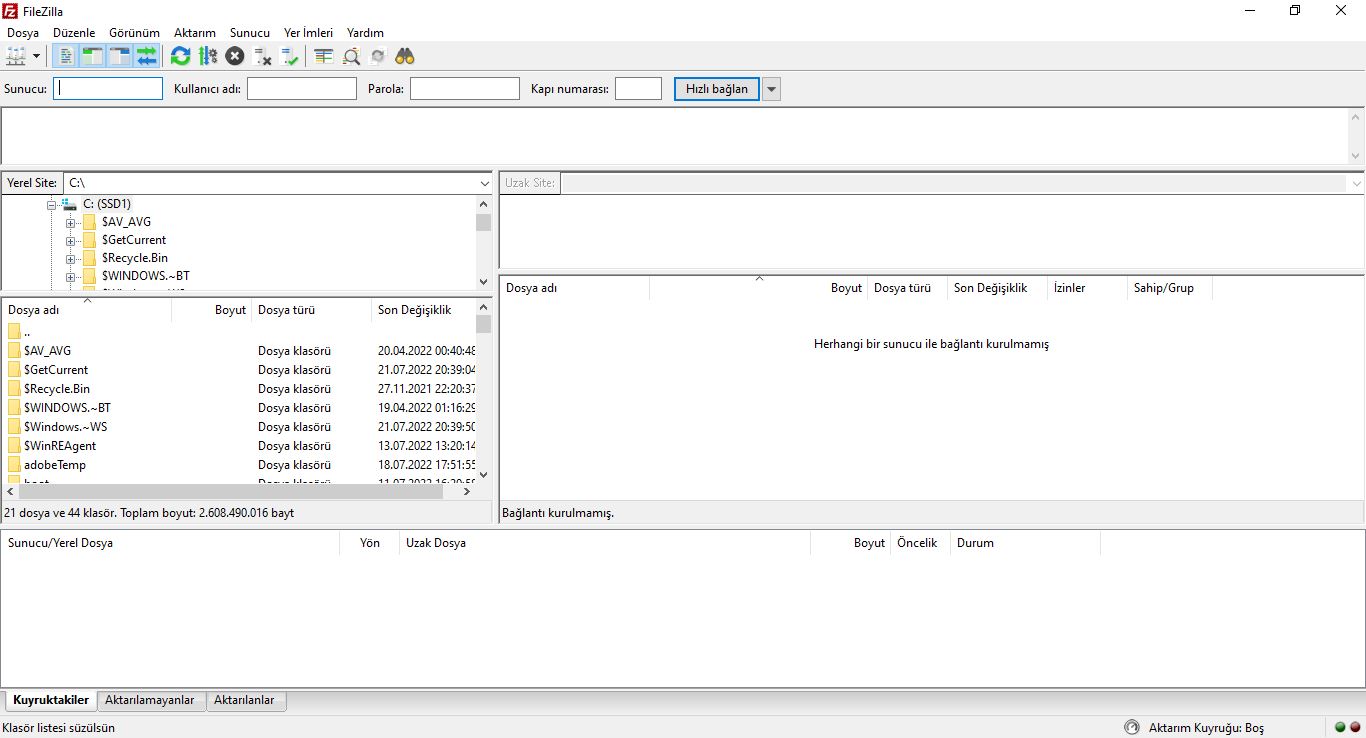The height and width of the screenshot is (738, 1366).
Task: Click the Durum queue column header
Action: point(1025,543)
